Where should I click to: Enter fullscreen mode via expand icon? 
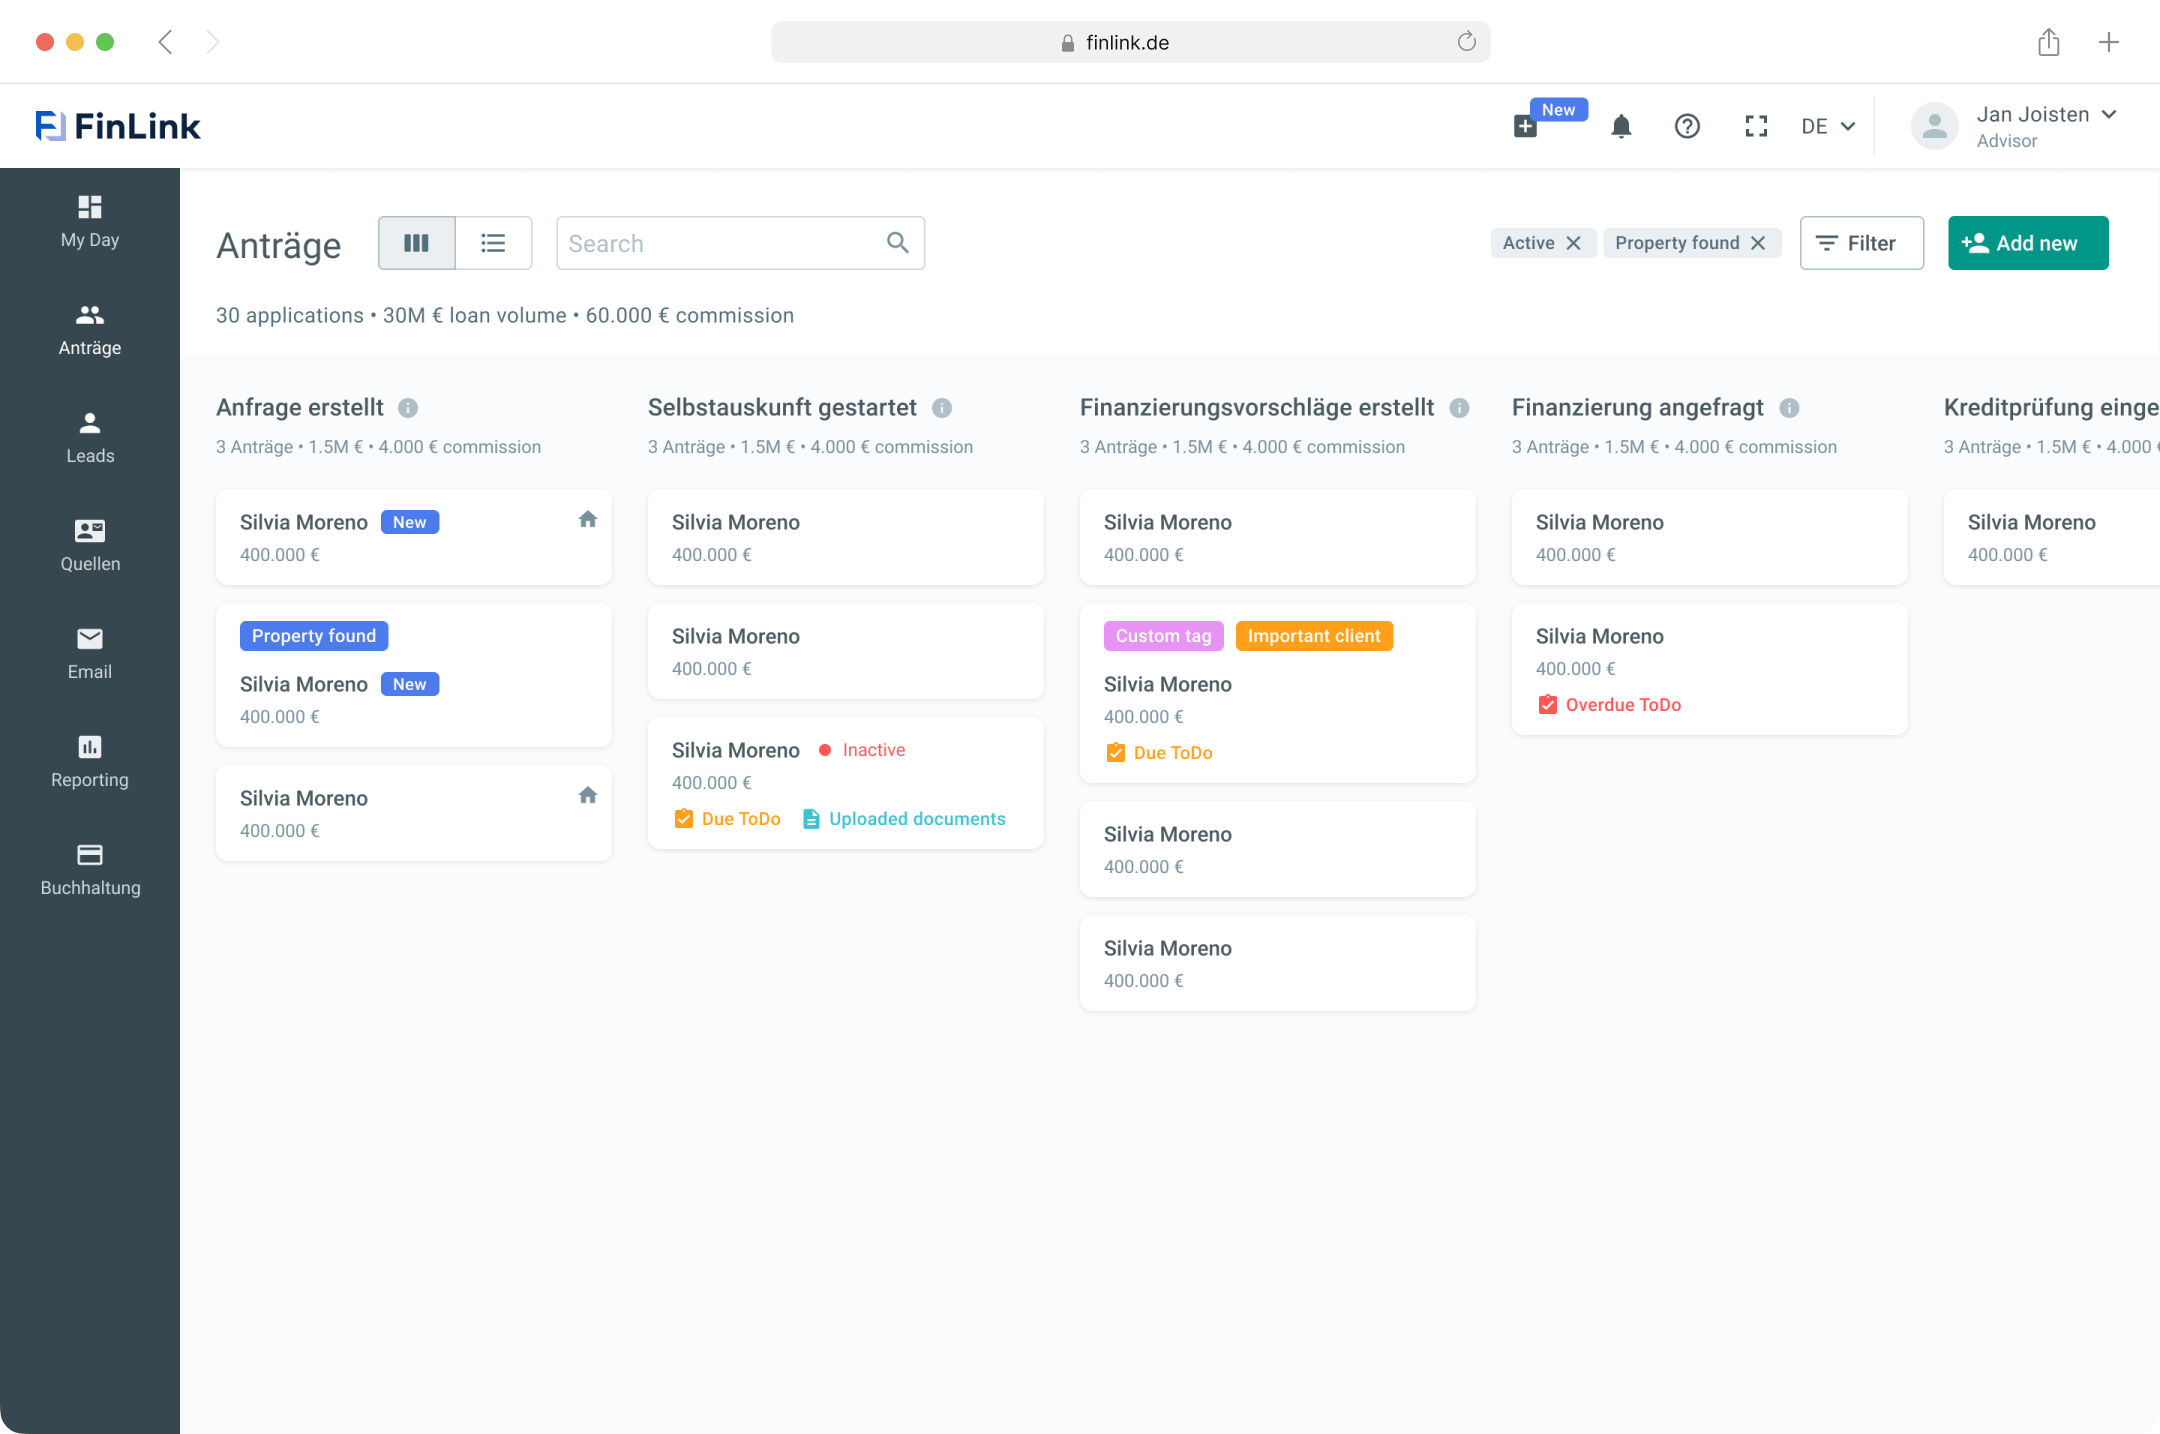pos(1756,127)
